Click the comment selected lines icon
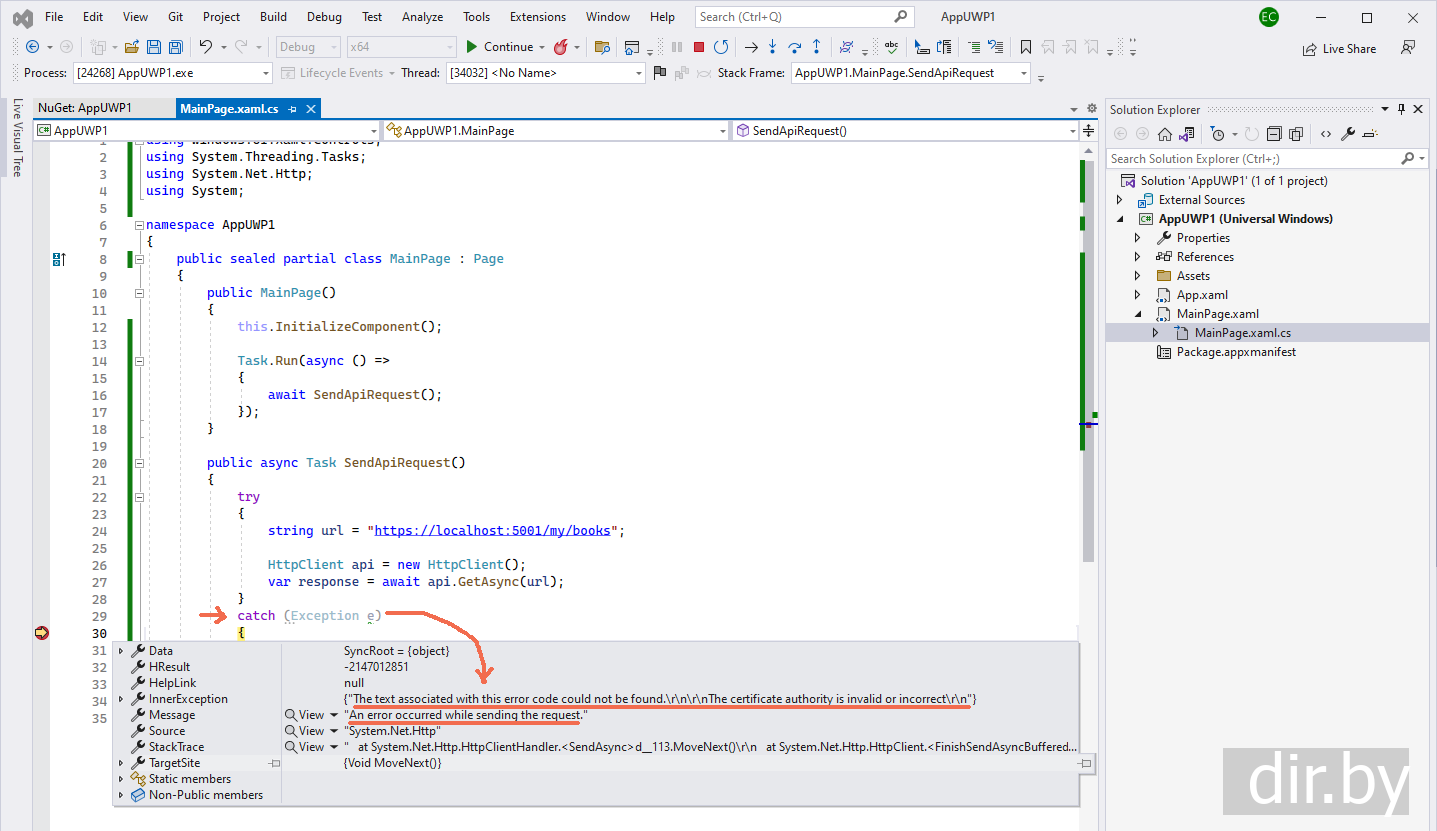The height and width of the screenshot is (831, 1437). point(974,47)
